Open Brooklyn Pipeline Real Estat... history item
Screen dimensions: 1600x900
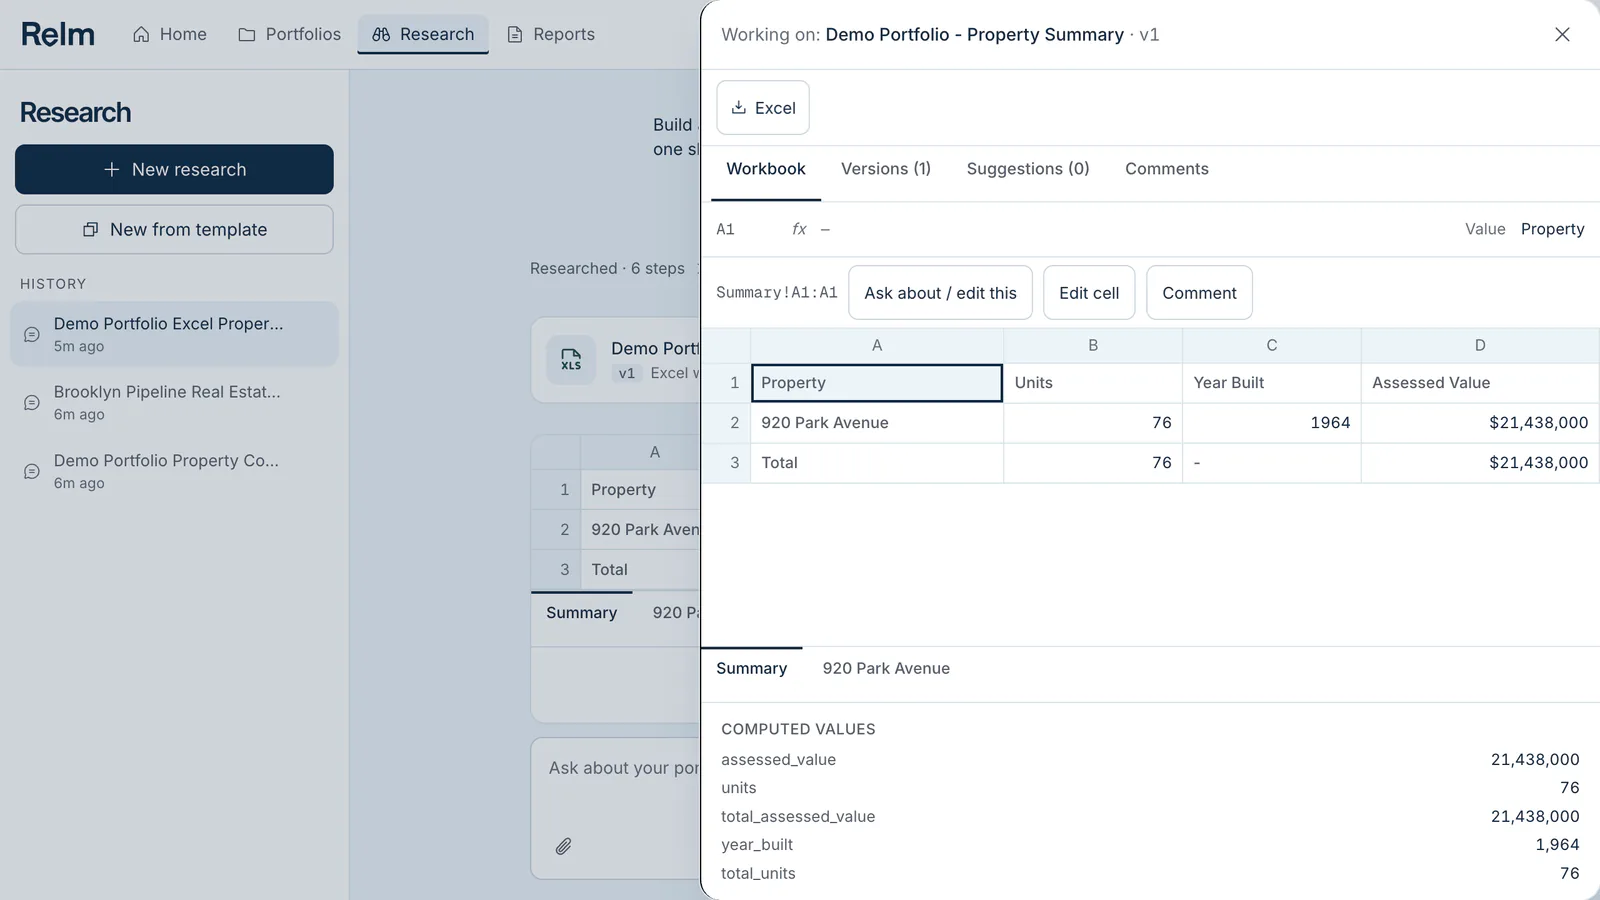coord(174,402)
